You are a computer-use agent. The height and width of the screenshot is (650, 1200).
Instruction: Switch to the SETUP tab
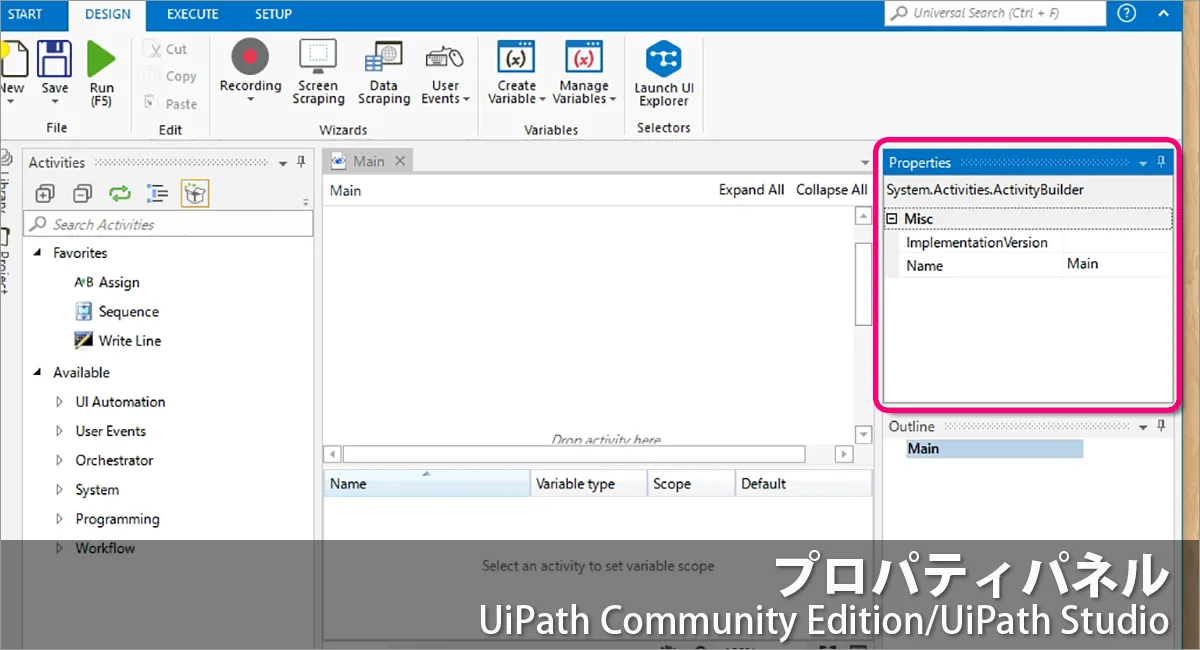(x=273, y=14)
